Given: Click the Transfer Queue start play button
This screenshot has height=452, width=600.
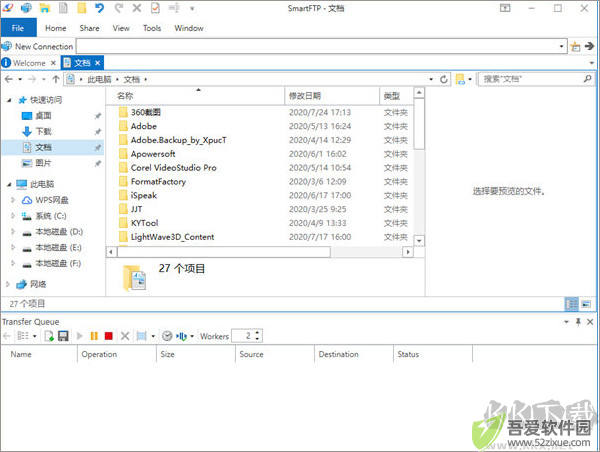Looking at the screenshot, I should 80,336.
